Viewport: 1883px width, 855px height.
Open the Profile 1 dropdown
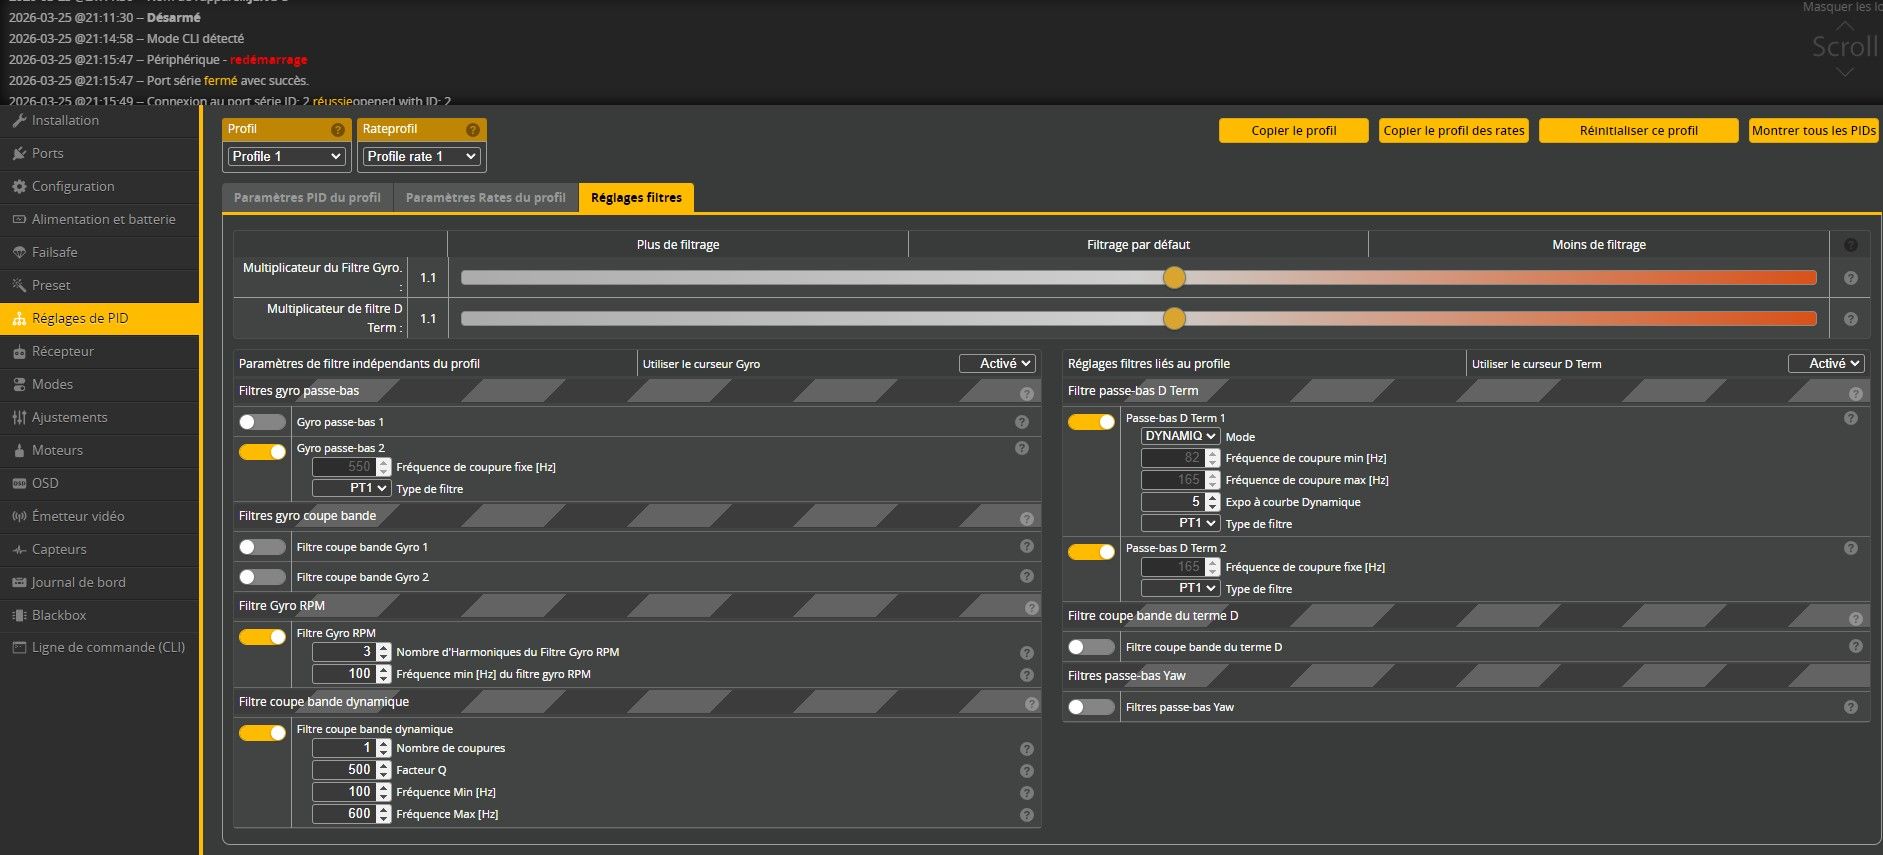coord(287,156)
